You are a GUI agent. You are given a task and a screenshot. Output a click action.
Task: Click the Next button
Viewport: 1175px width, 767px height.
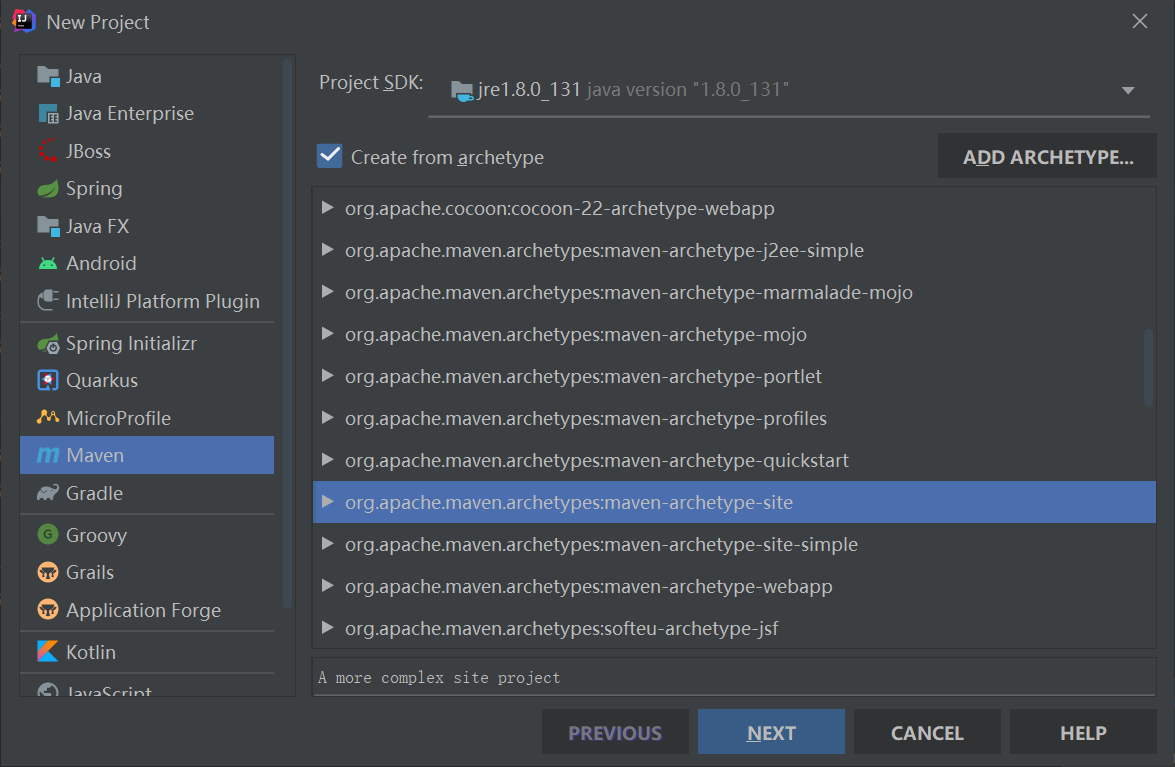point(771,732)
